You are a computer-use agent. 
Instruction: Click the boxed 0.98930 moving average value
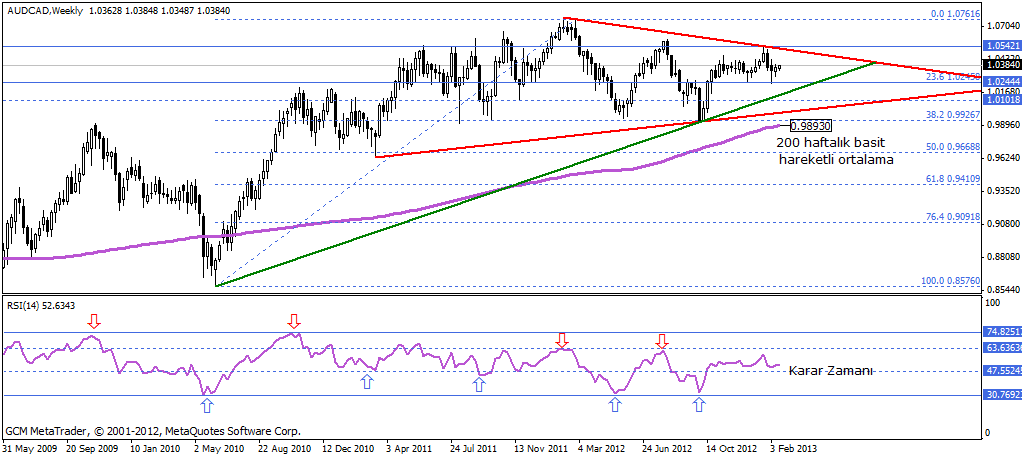pyautogui.click(x=811, y=124)
